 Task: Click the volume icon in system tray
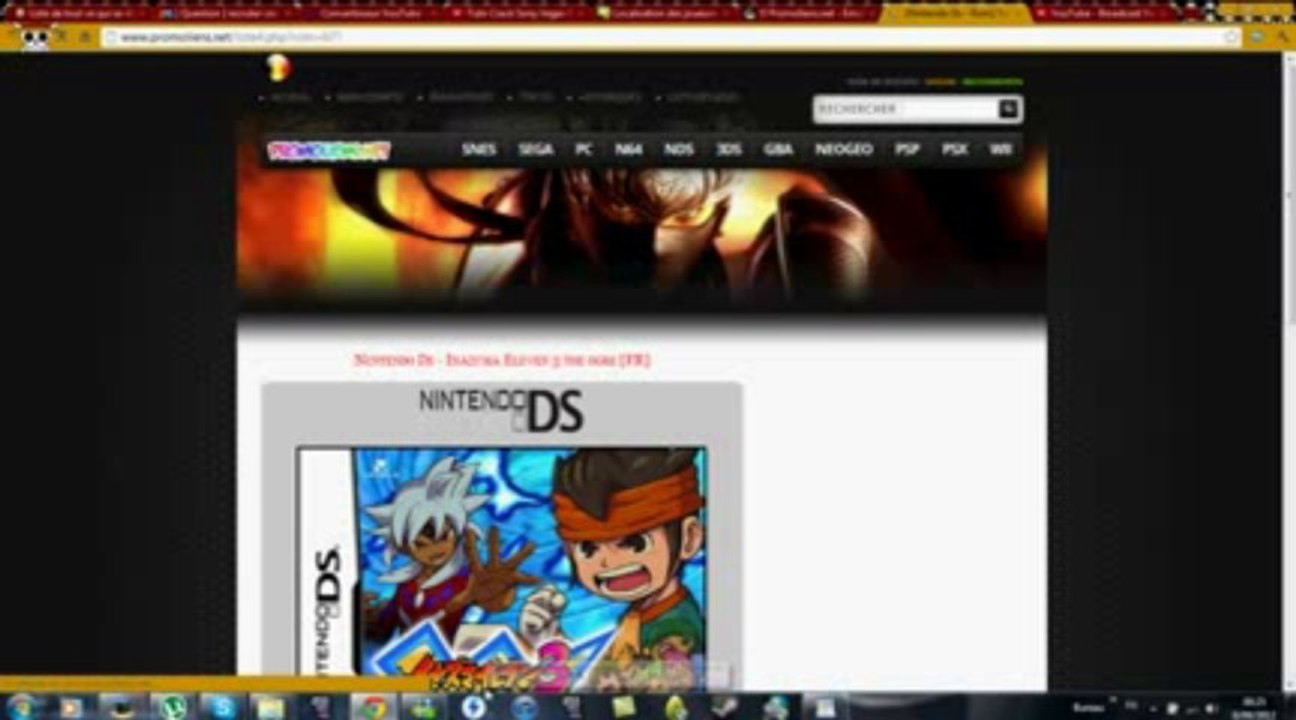[x=1211, y=708]
